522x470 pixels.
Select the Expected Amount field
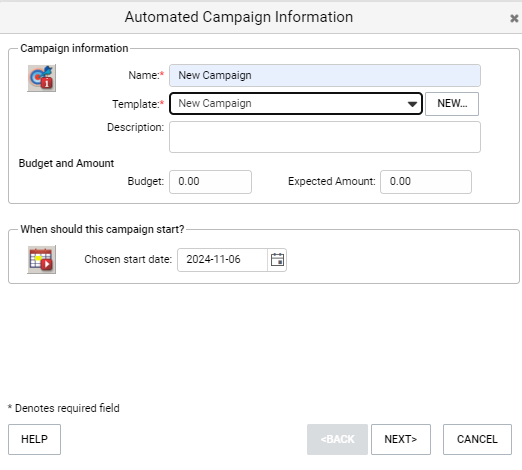pyautogui.click(x=426, y=182)
